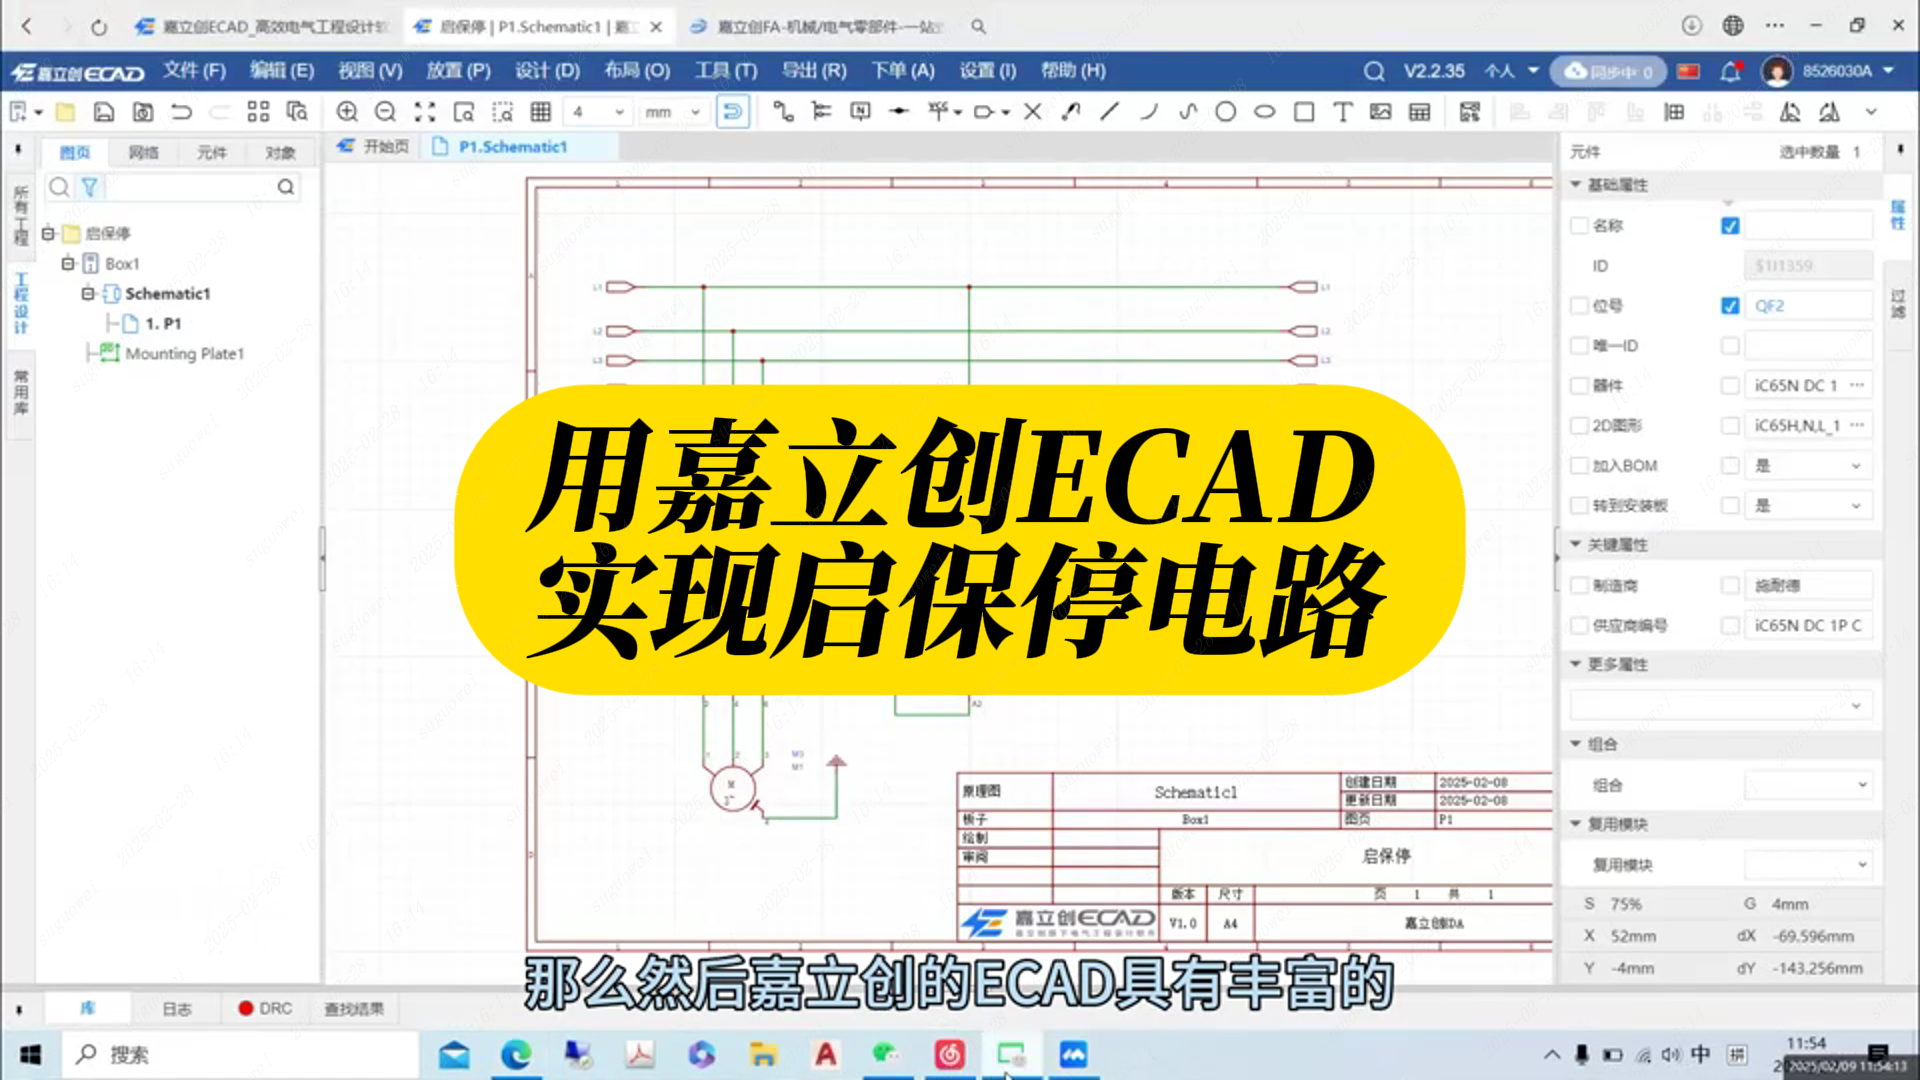Open the notifications bell icon
Viewport: 1920px width, 1080px height.
click(1731, 71)
